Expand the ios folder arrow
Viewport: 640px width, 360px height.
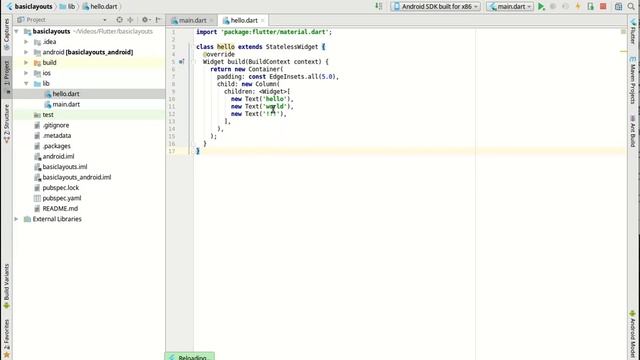pyautogui.click(x=26, y=73)
